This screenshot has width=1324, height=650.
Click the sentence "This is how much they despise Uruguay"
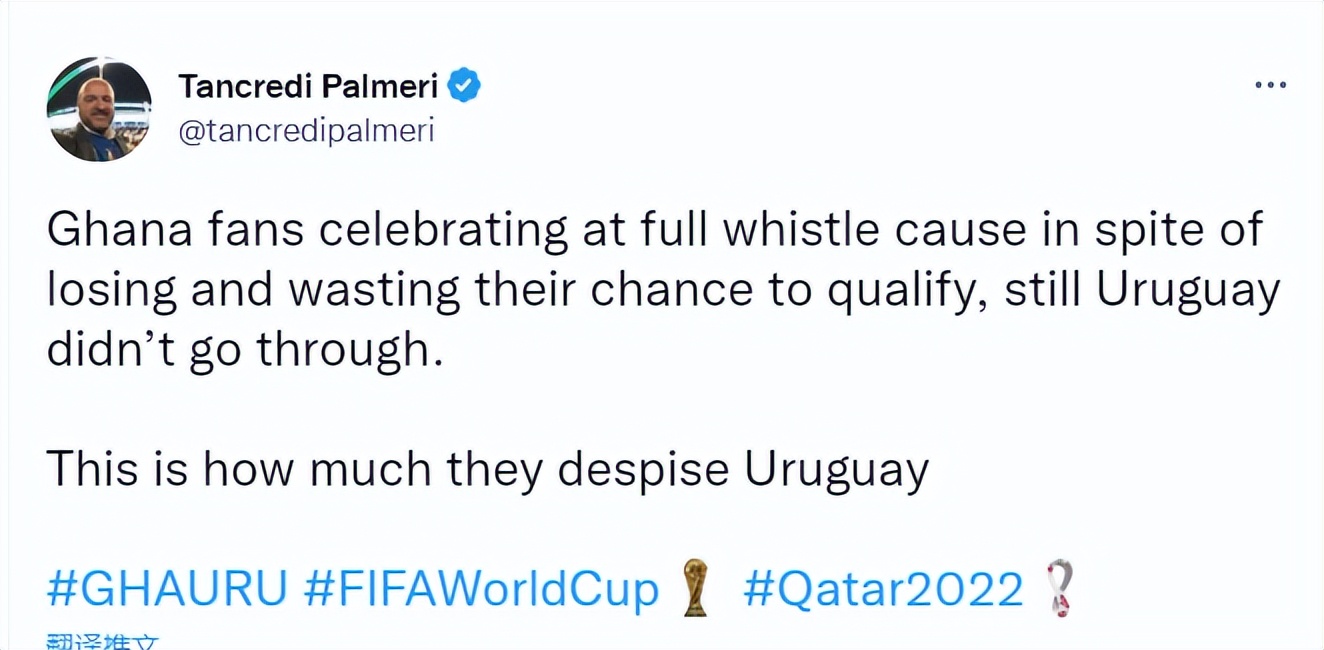coord(488,469)
